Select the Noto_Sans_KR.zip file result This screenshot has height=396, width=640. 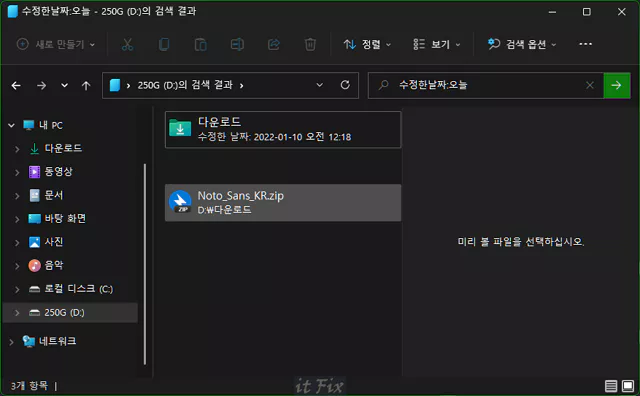[283, 202]
